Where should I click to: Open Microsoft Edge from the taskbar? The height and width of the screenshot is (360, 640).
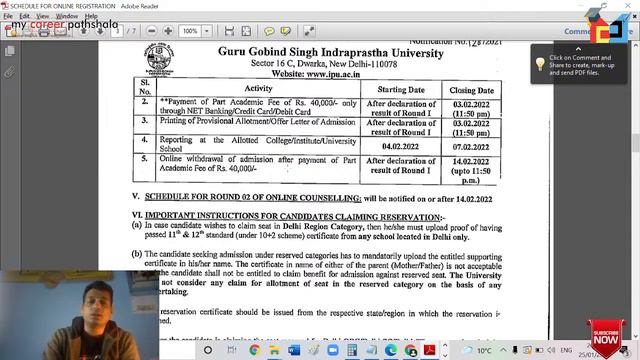tap(391, 350)
